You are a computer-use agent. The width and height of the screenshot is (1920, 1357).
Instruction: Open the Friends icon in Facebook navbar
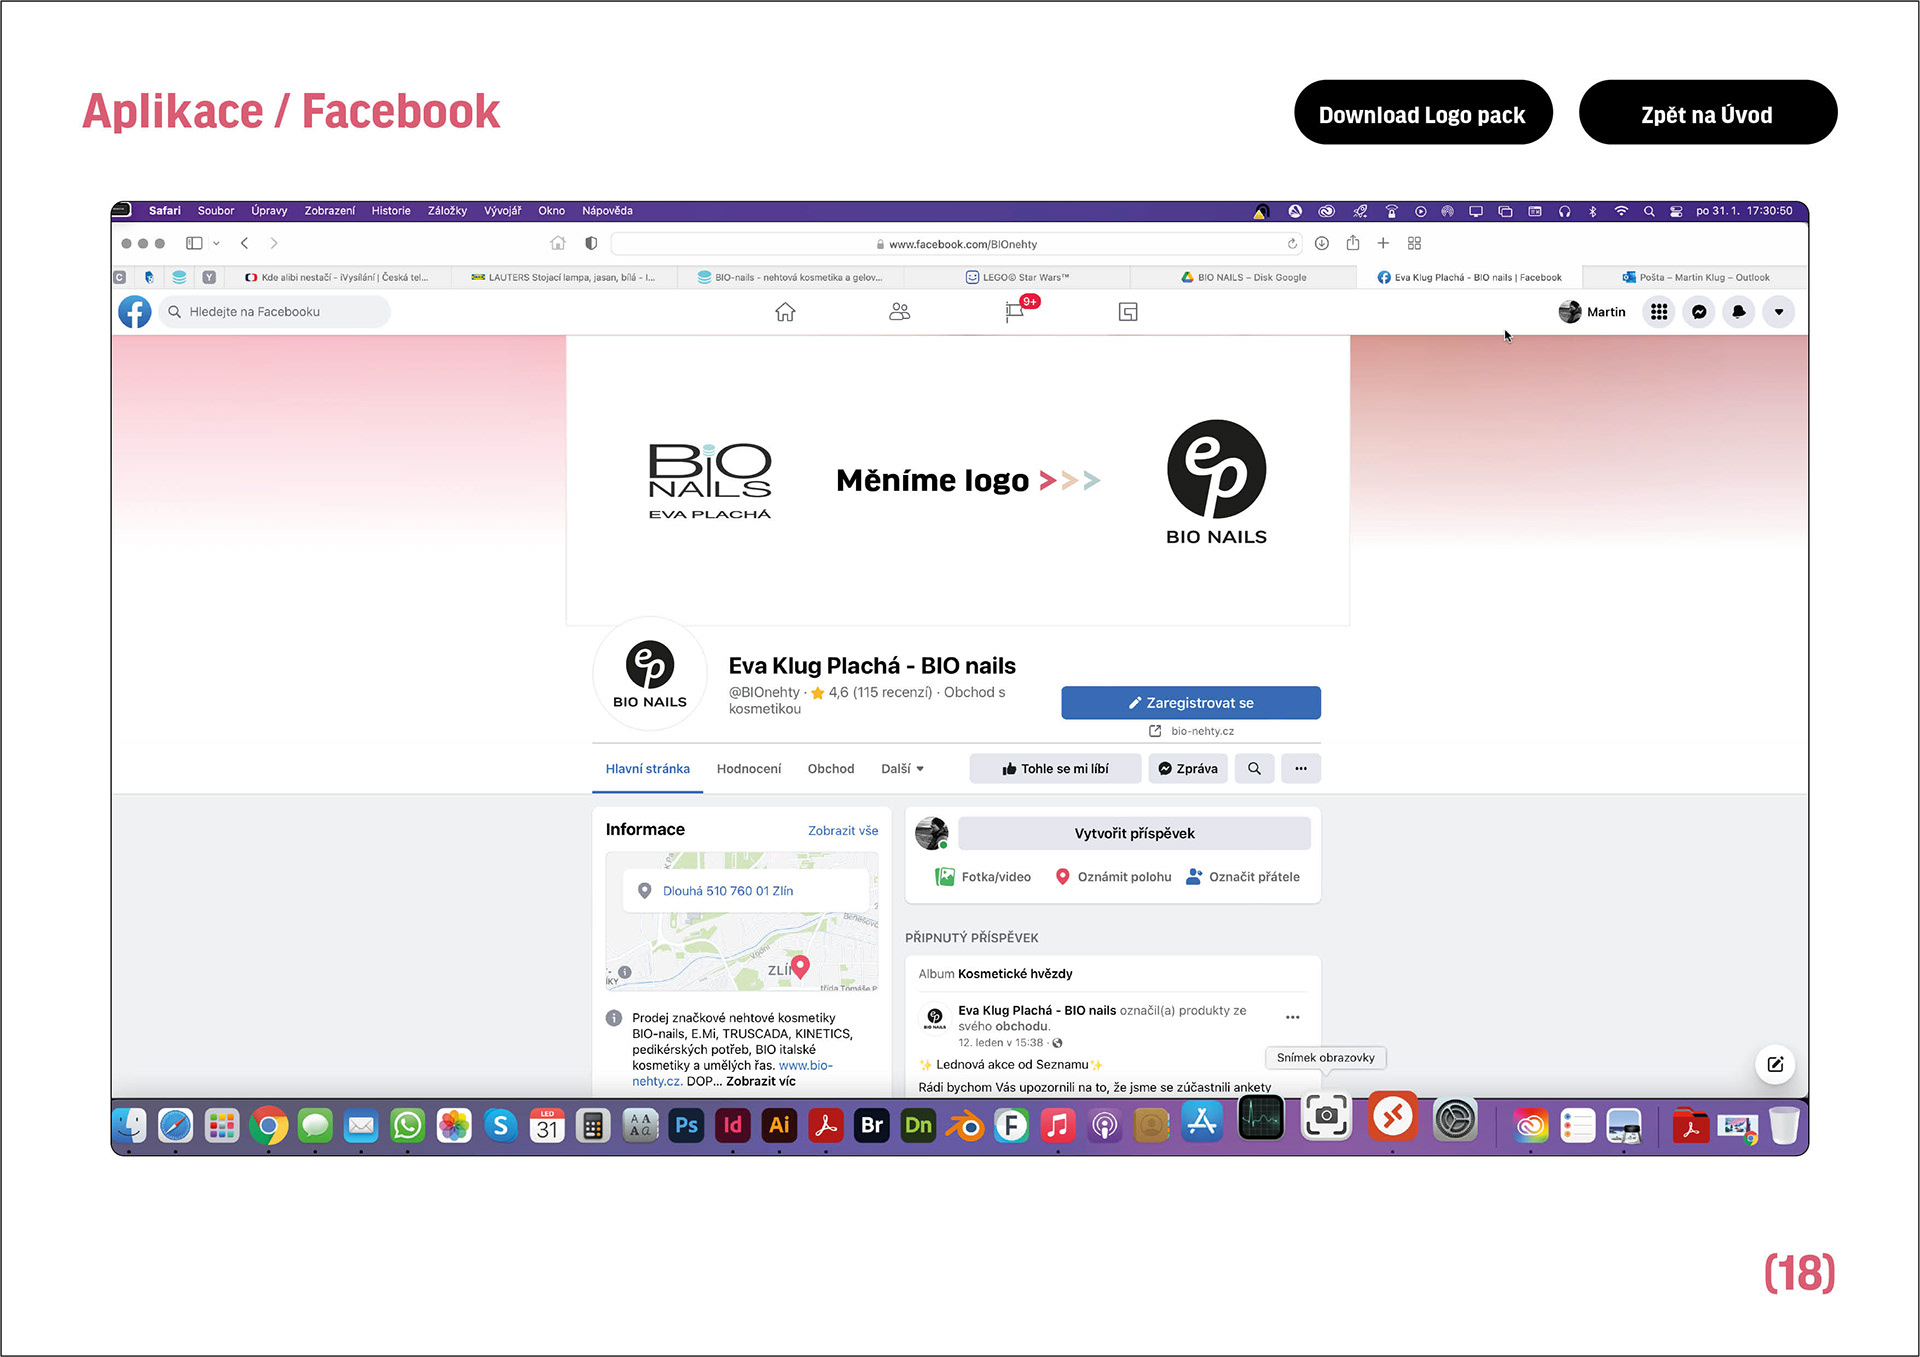900,312
